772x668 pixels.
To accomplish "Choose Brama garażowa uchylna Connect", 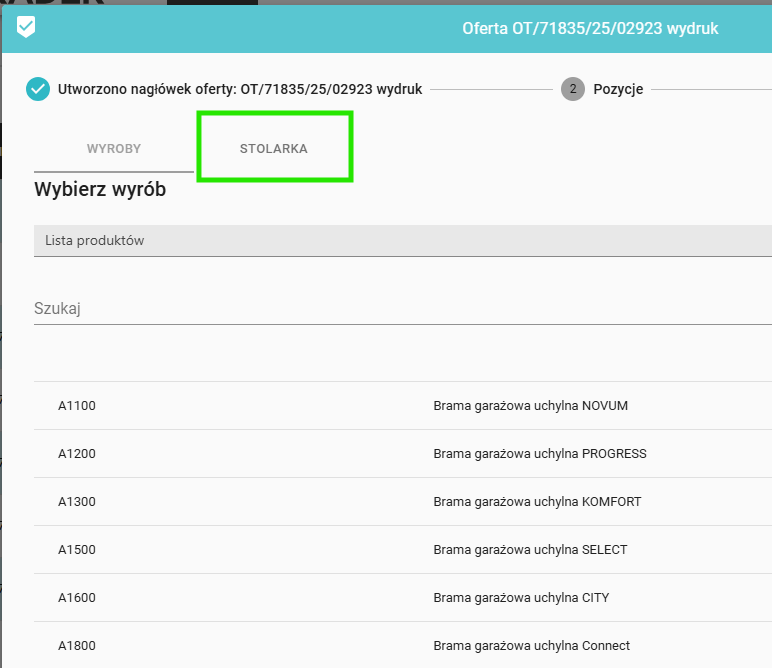I will 531,646.
